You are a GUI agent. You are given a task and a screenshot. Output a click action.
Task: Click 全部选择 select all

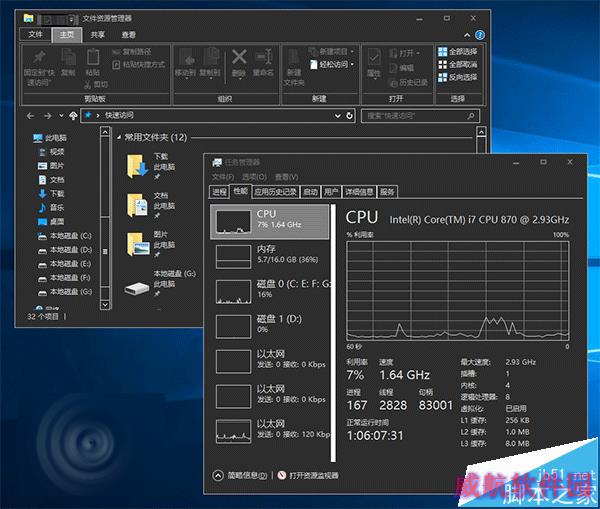click(x=458, y=51)
